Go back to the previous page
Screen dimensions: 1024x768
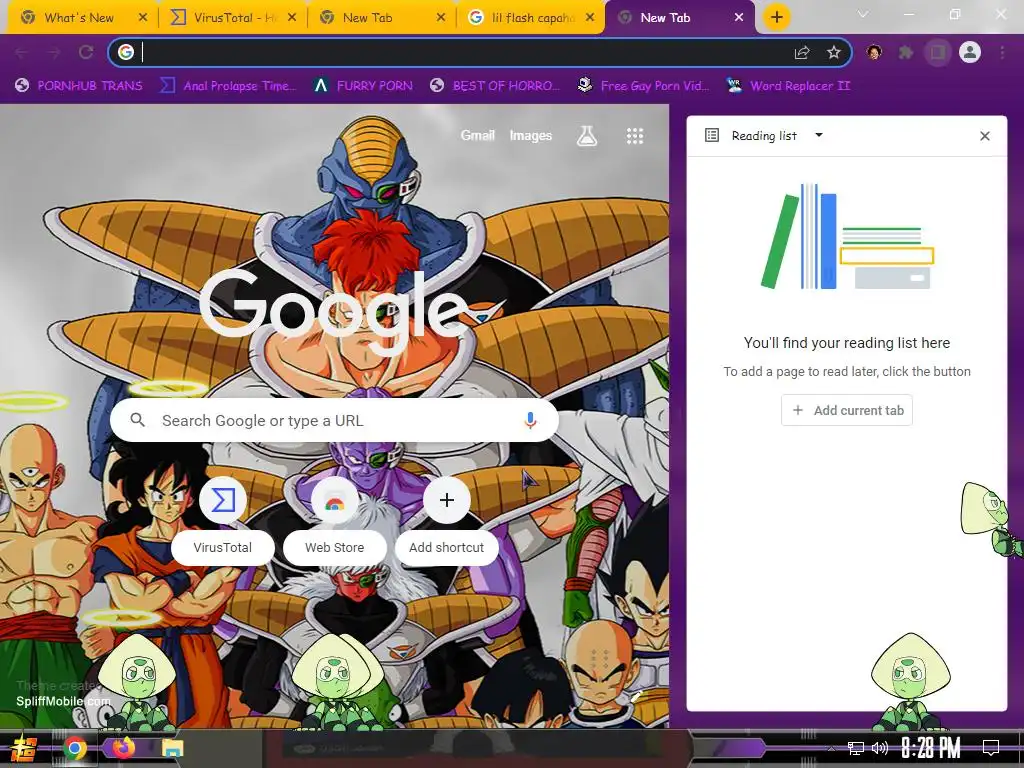tap(22, 52)
